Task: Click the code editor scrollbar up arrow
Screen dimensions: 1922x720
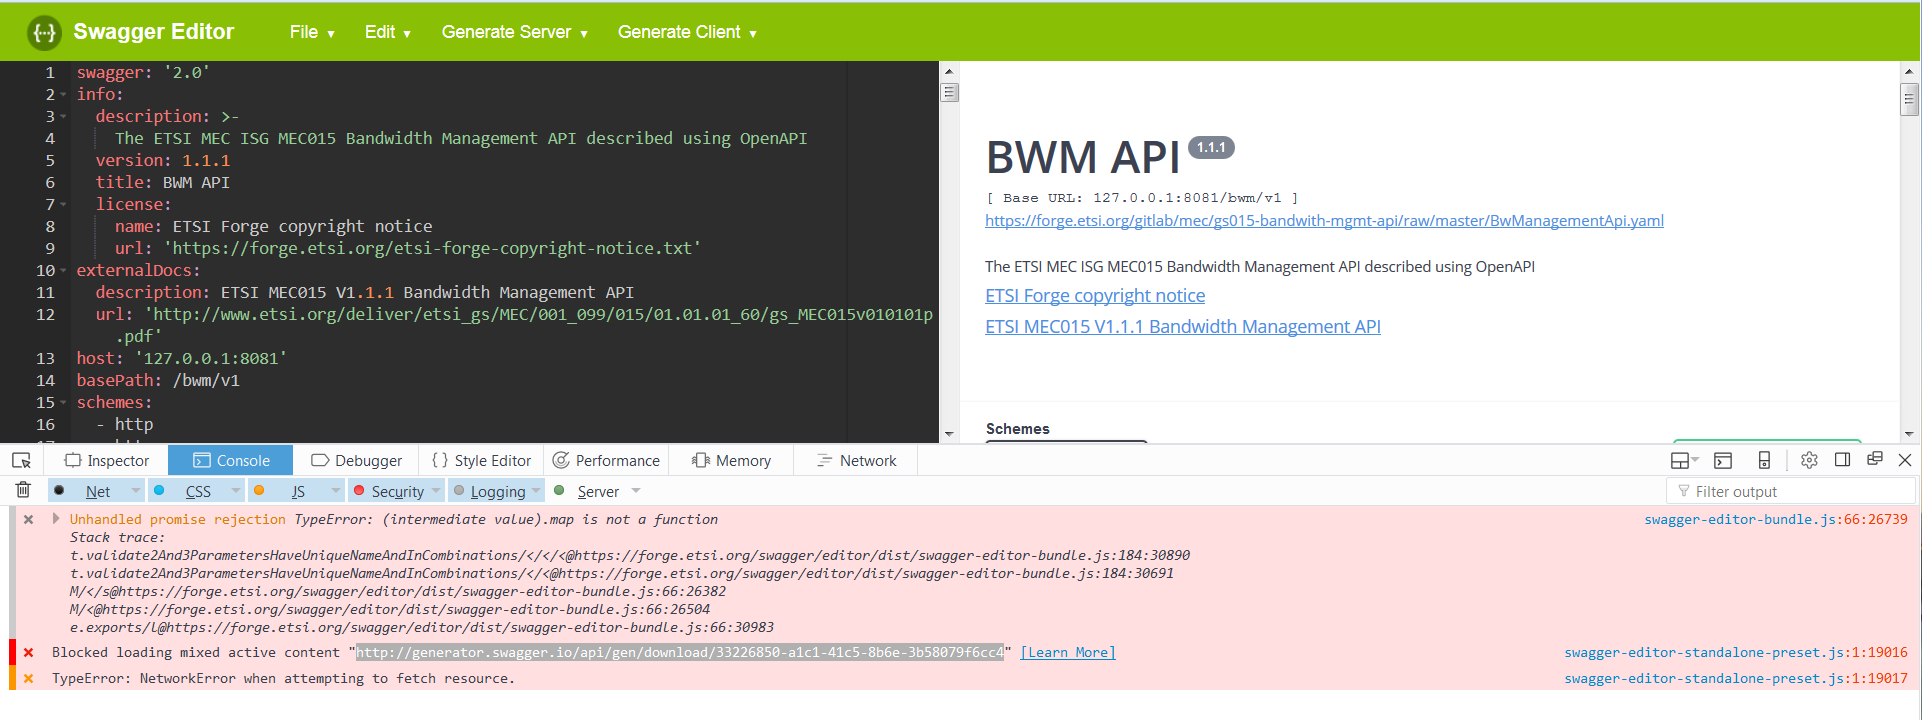Action: [x=949, y=71]
